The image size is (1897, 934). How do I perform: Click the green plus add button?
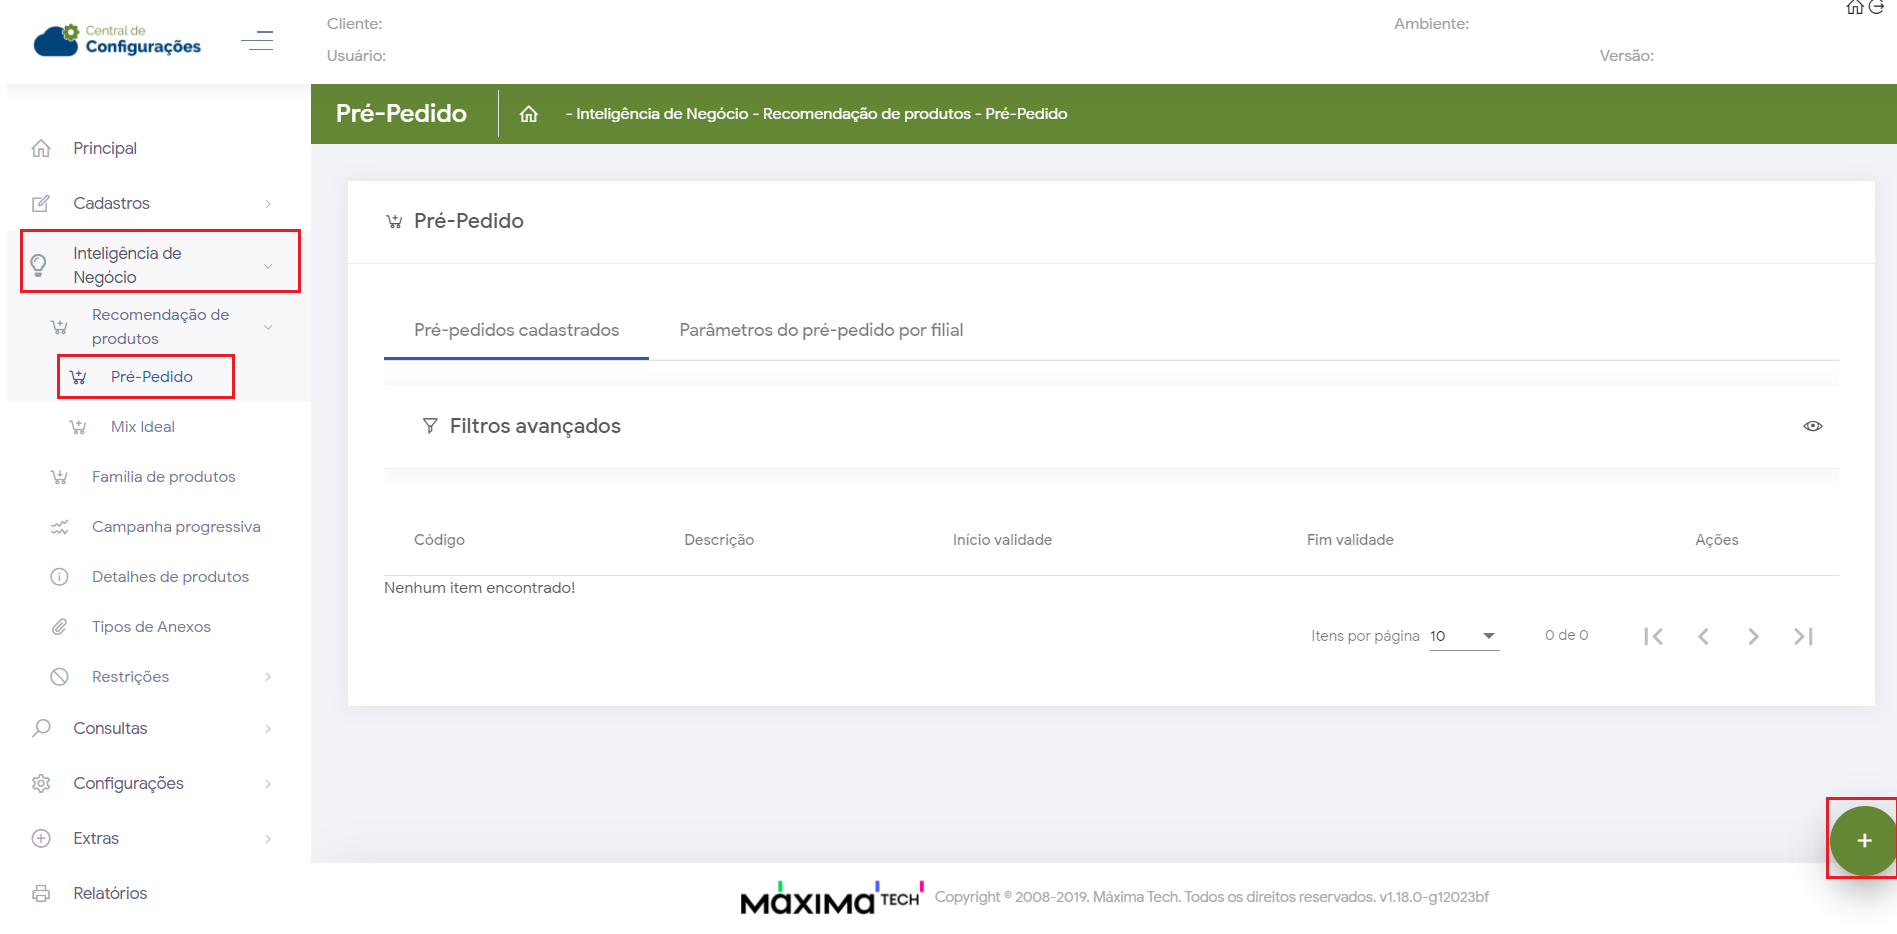click(1863, 840)
